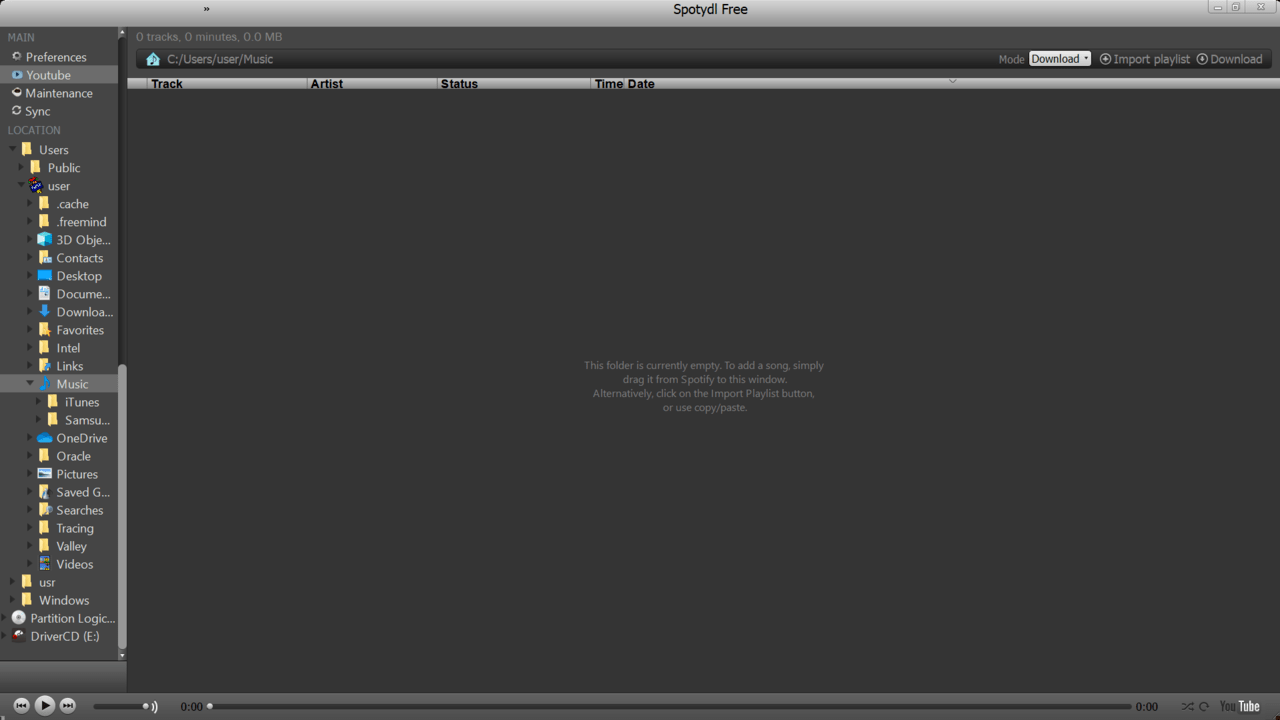This screenshot has height=720, width=1280.
Task: Expand the column options chevron in header
Action: (x=952, y=81)
